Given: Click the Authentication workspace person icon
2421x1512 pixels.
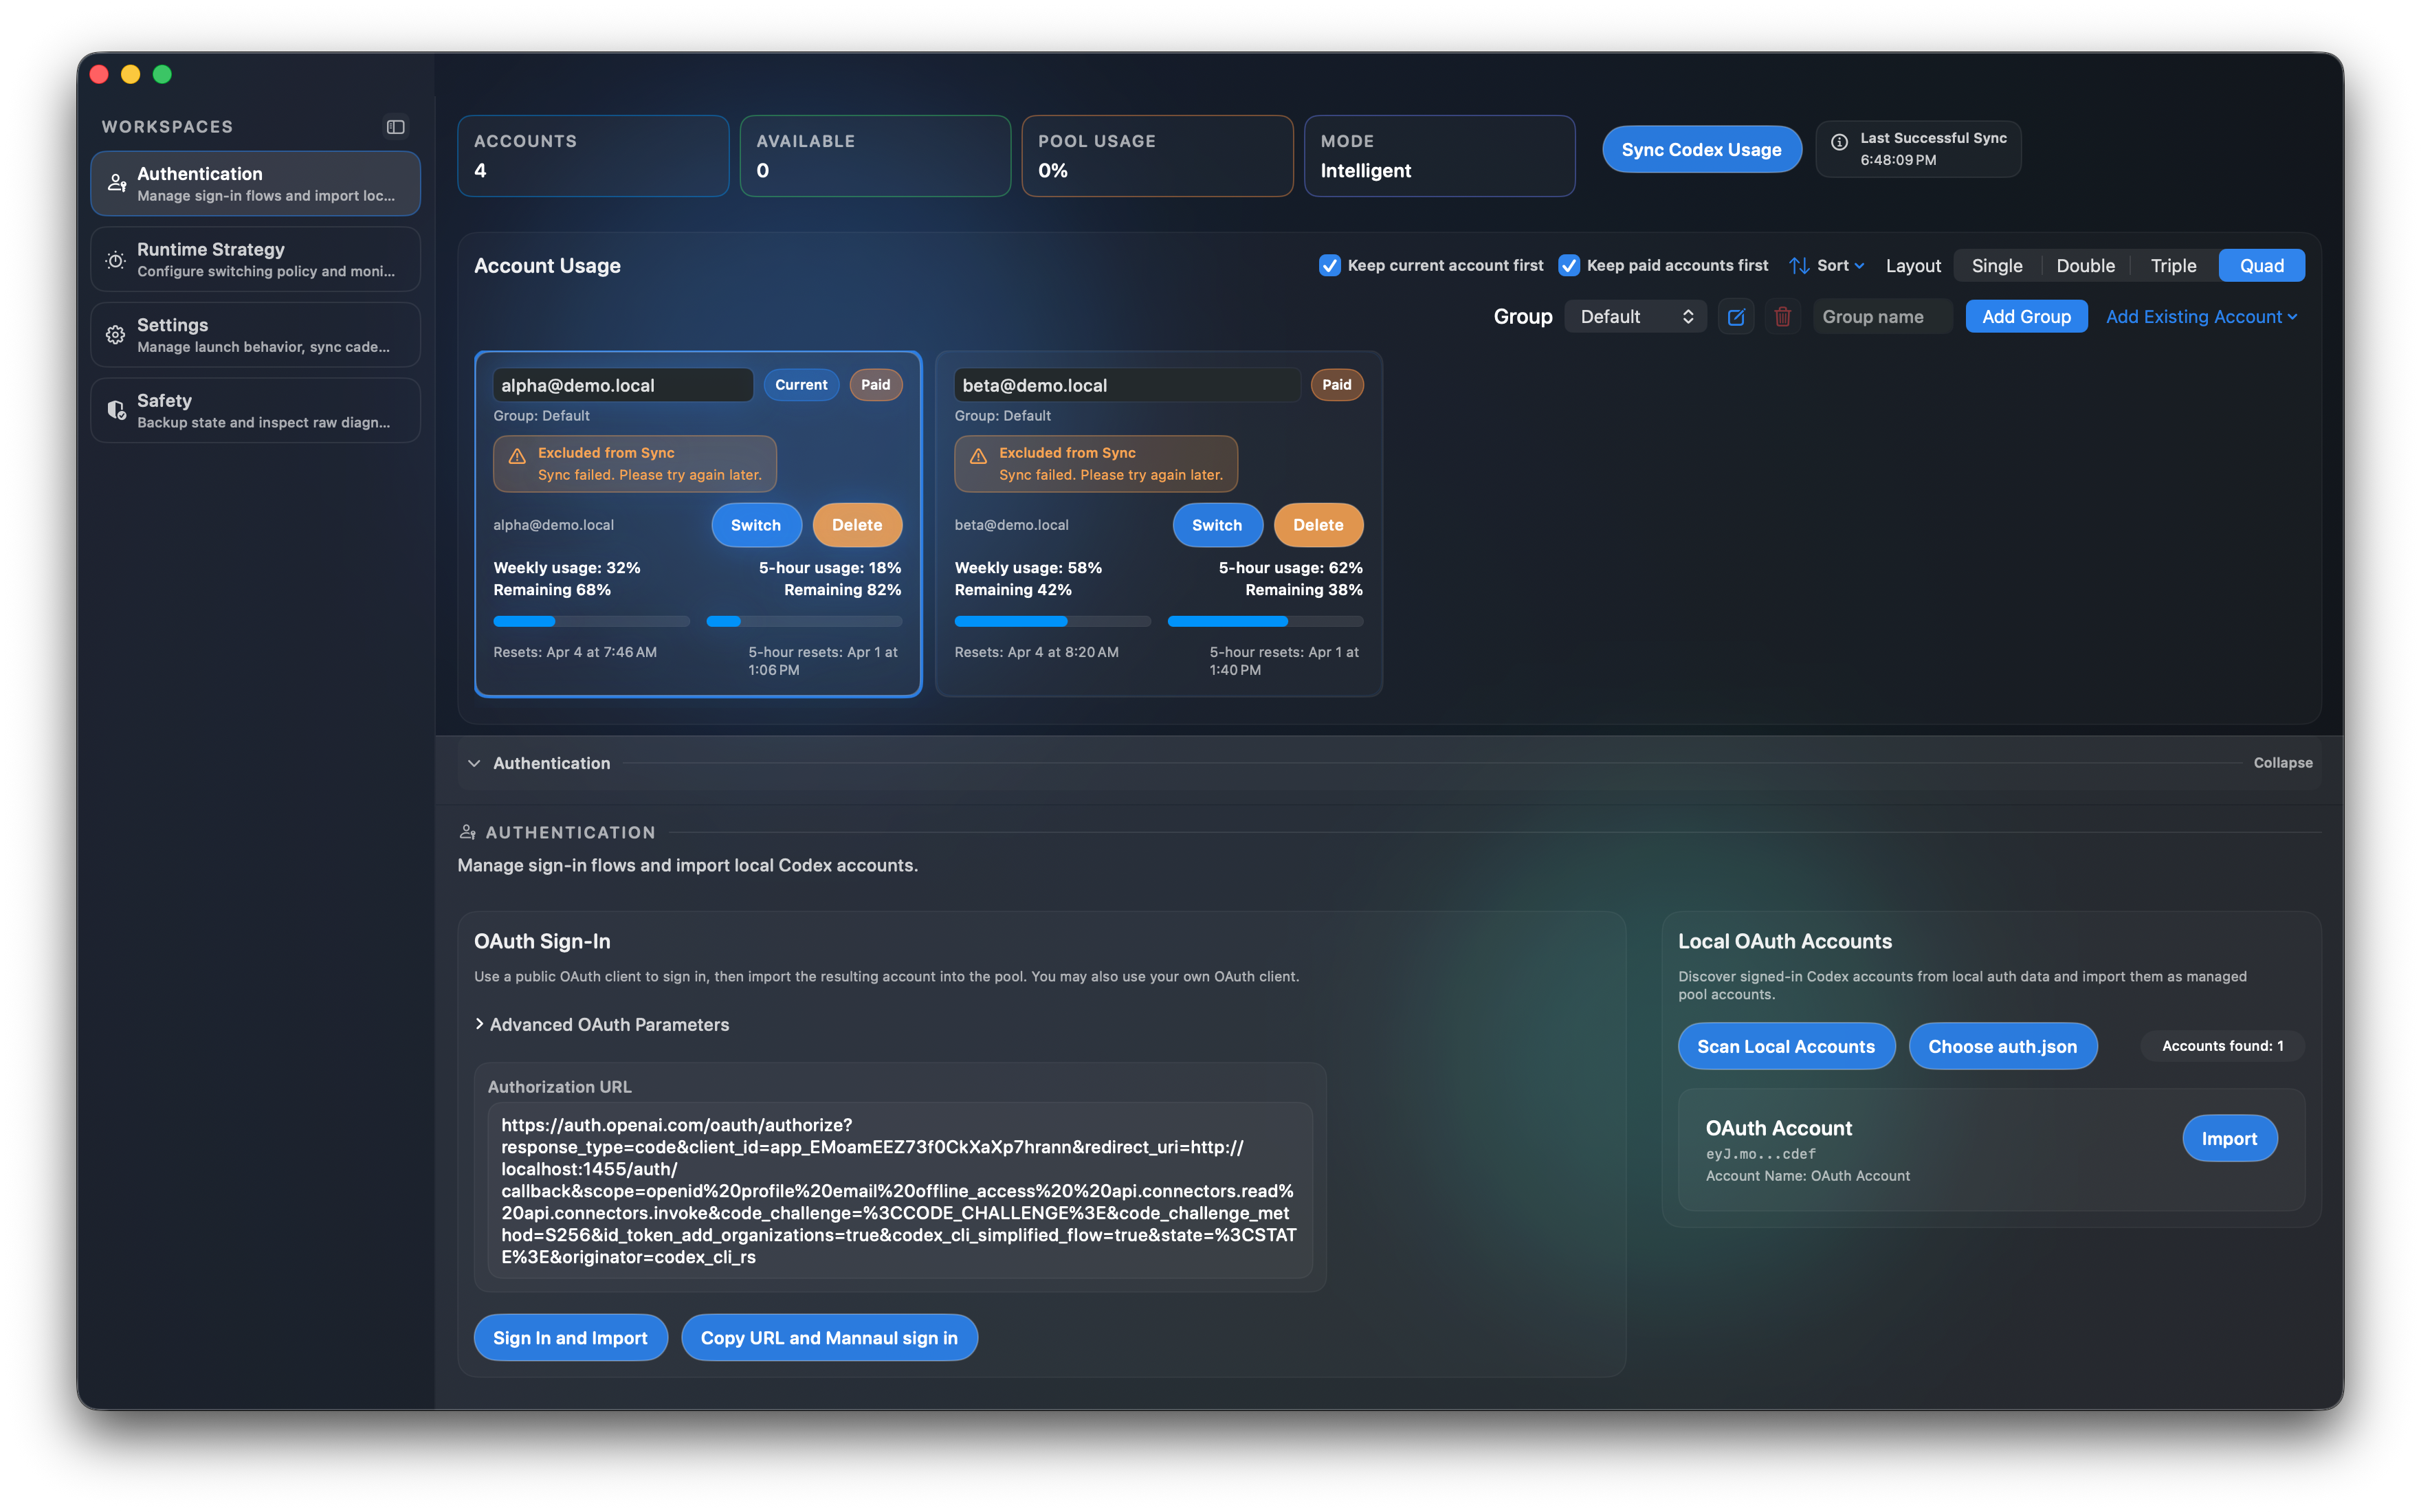Looking at the screenshot, I should click(x=117, y=183).
